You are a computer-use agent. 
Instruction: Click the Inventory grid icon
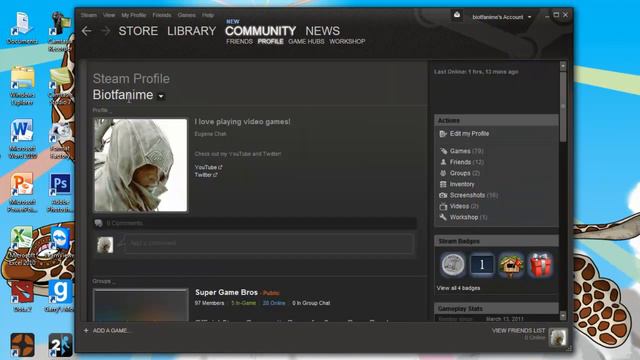tap(443, 184)
